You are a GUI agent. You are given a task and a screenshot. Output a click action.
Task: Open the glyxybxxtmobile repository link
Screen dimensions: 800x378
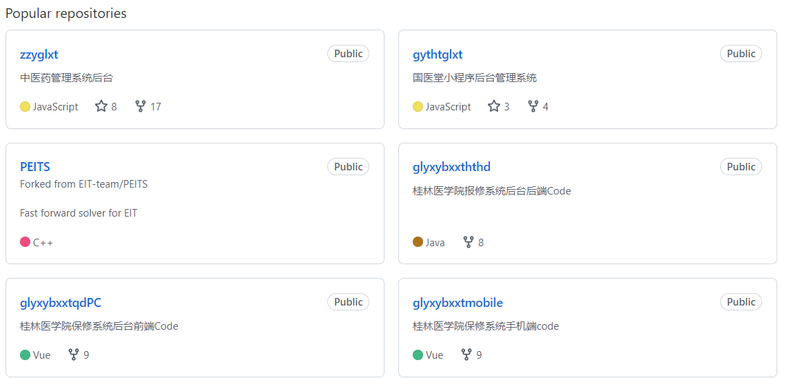[x=458, y=303]
